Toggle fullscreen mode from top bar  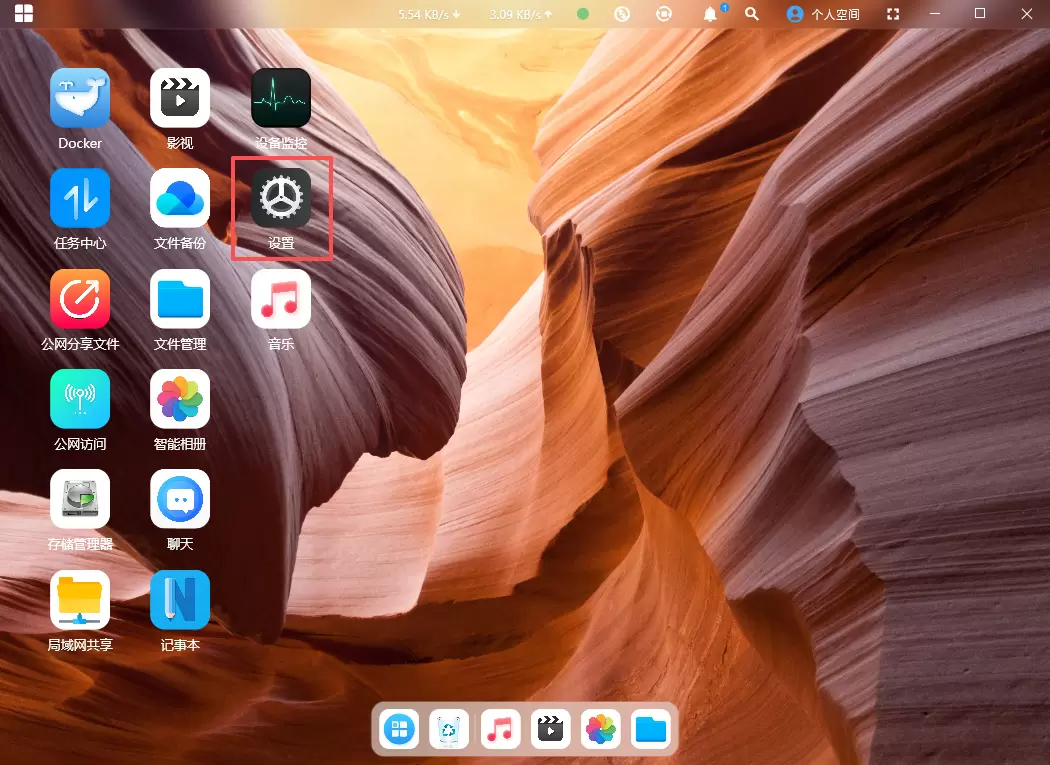893,14
